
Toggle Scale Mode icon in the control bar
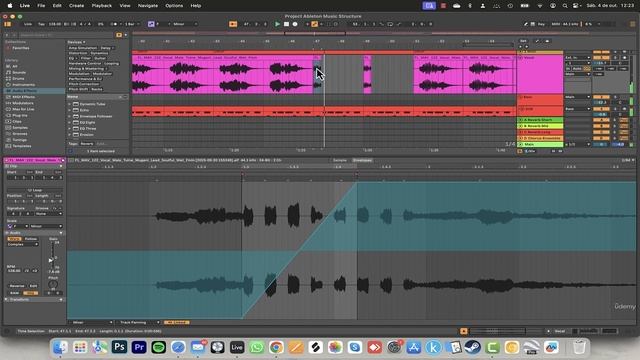(x=151, y=24)
